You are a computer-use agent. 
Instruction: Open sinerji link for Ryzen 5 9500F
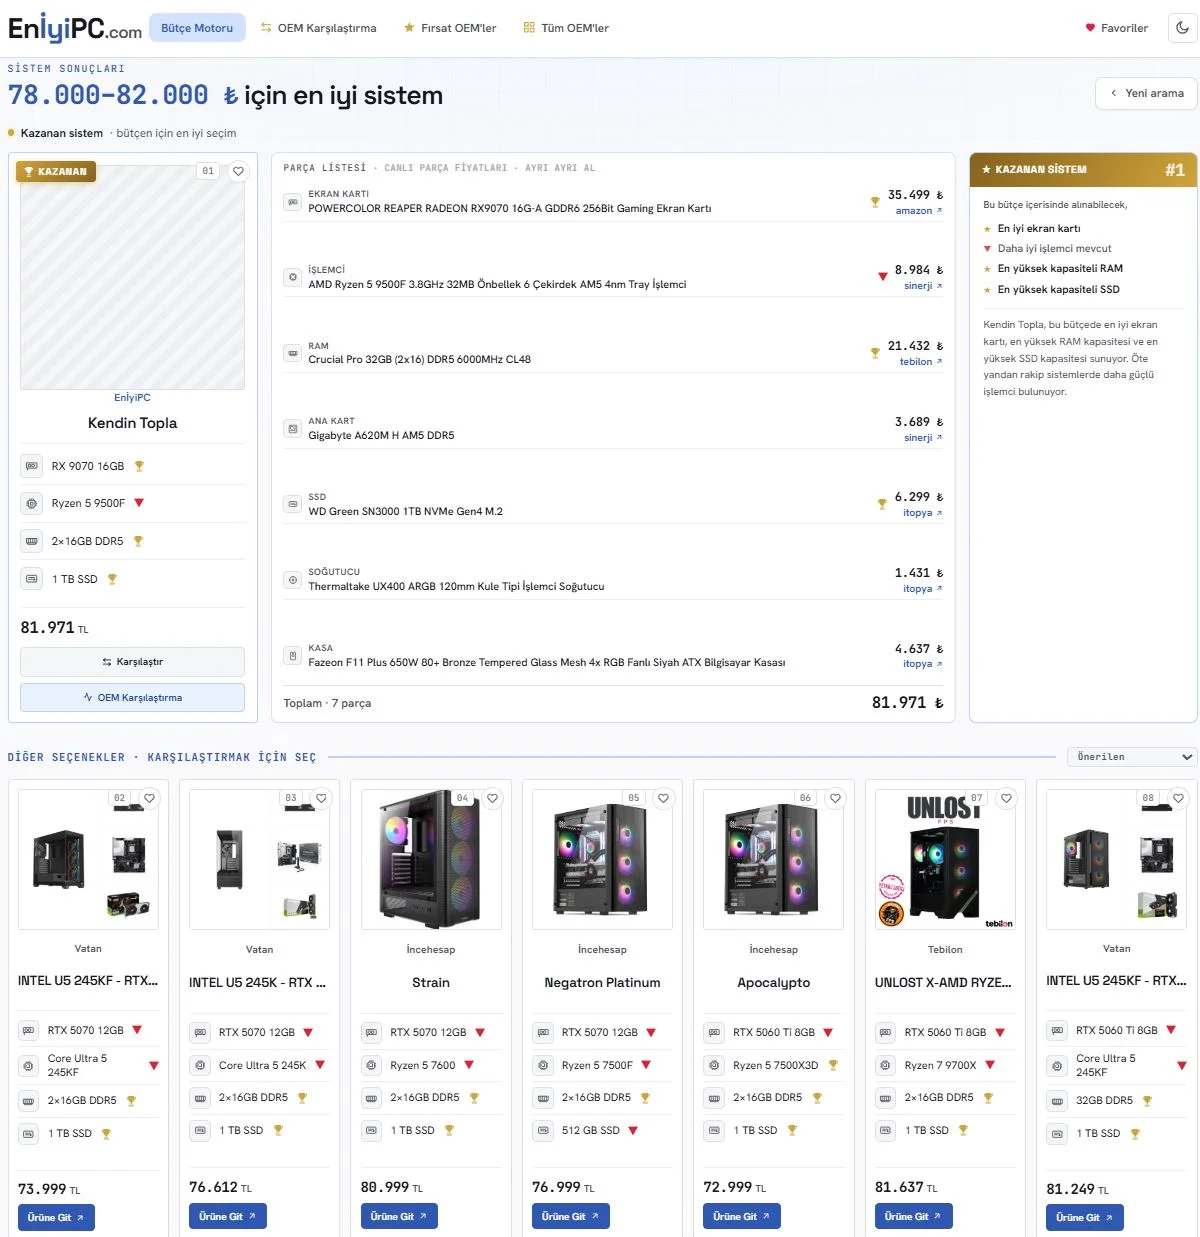[x=922, y=286]
